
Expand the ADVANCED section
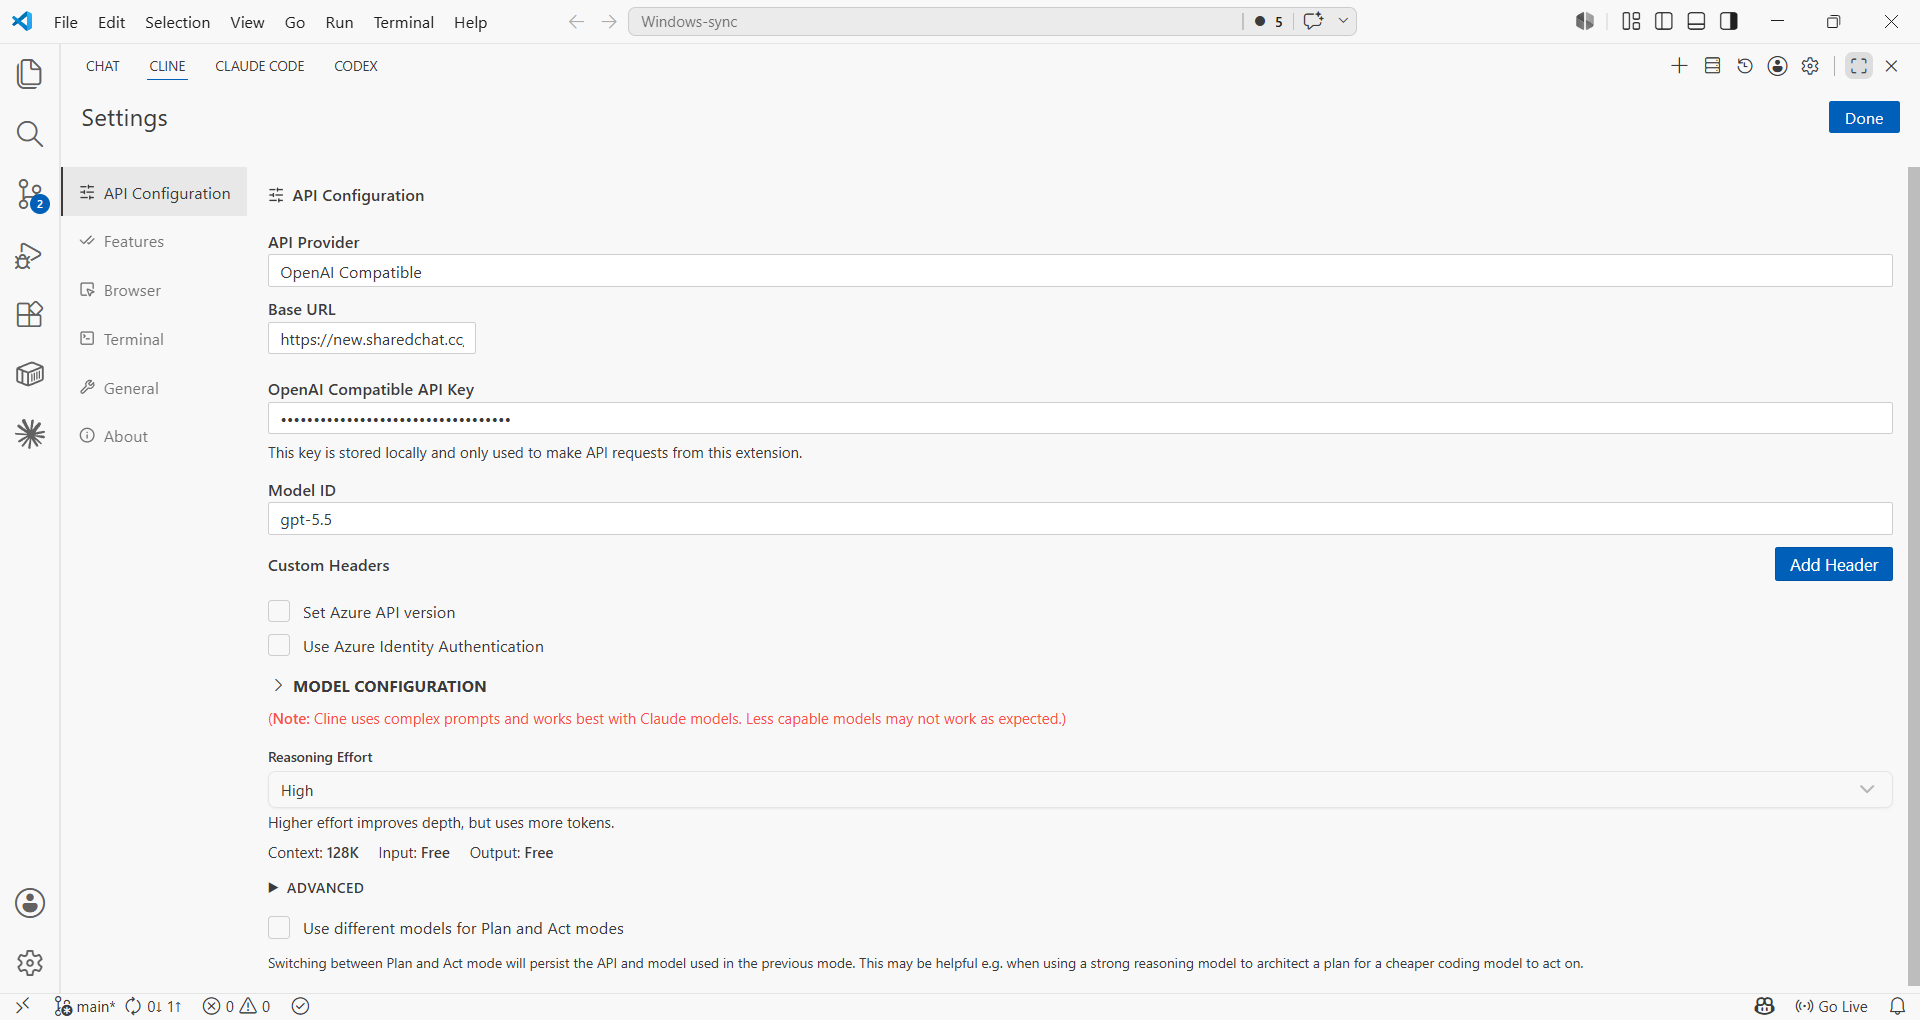[316, 888]
